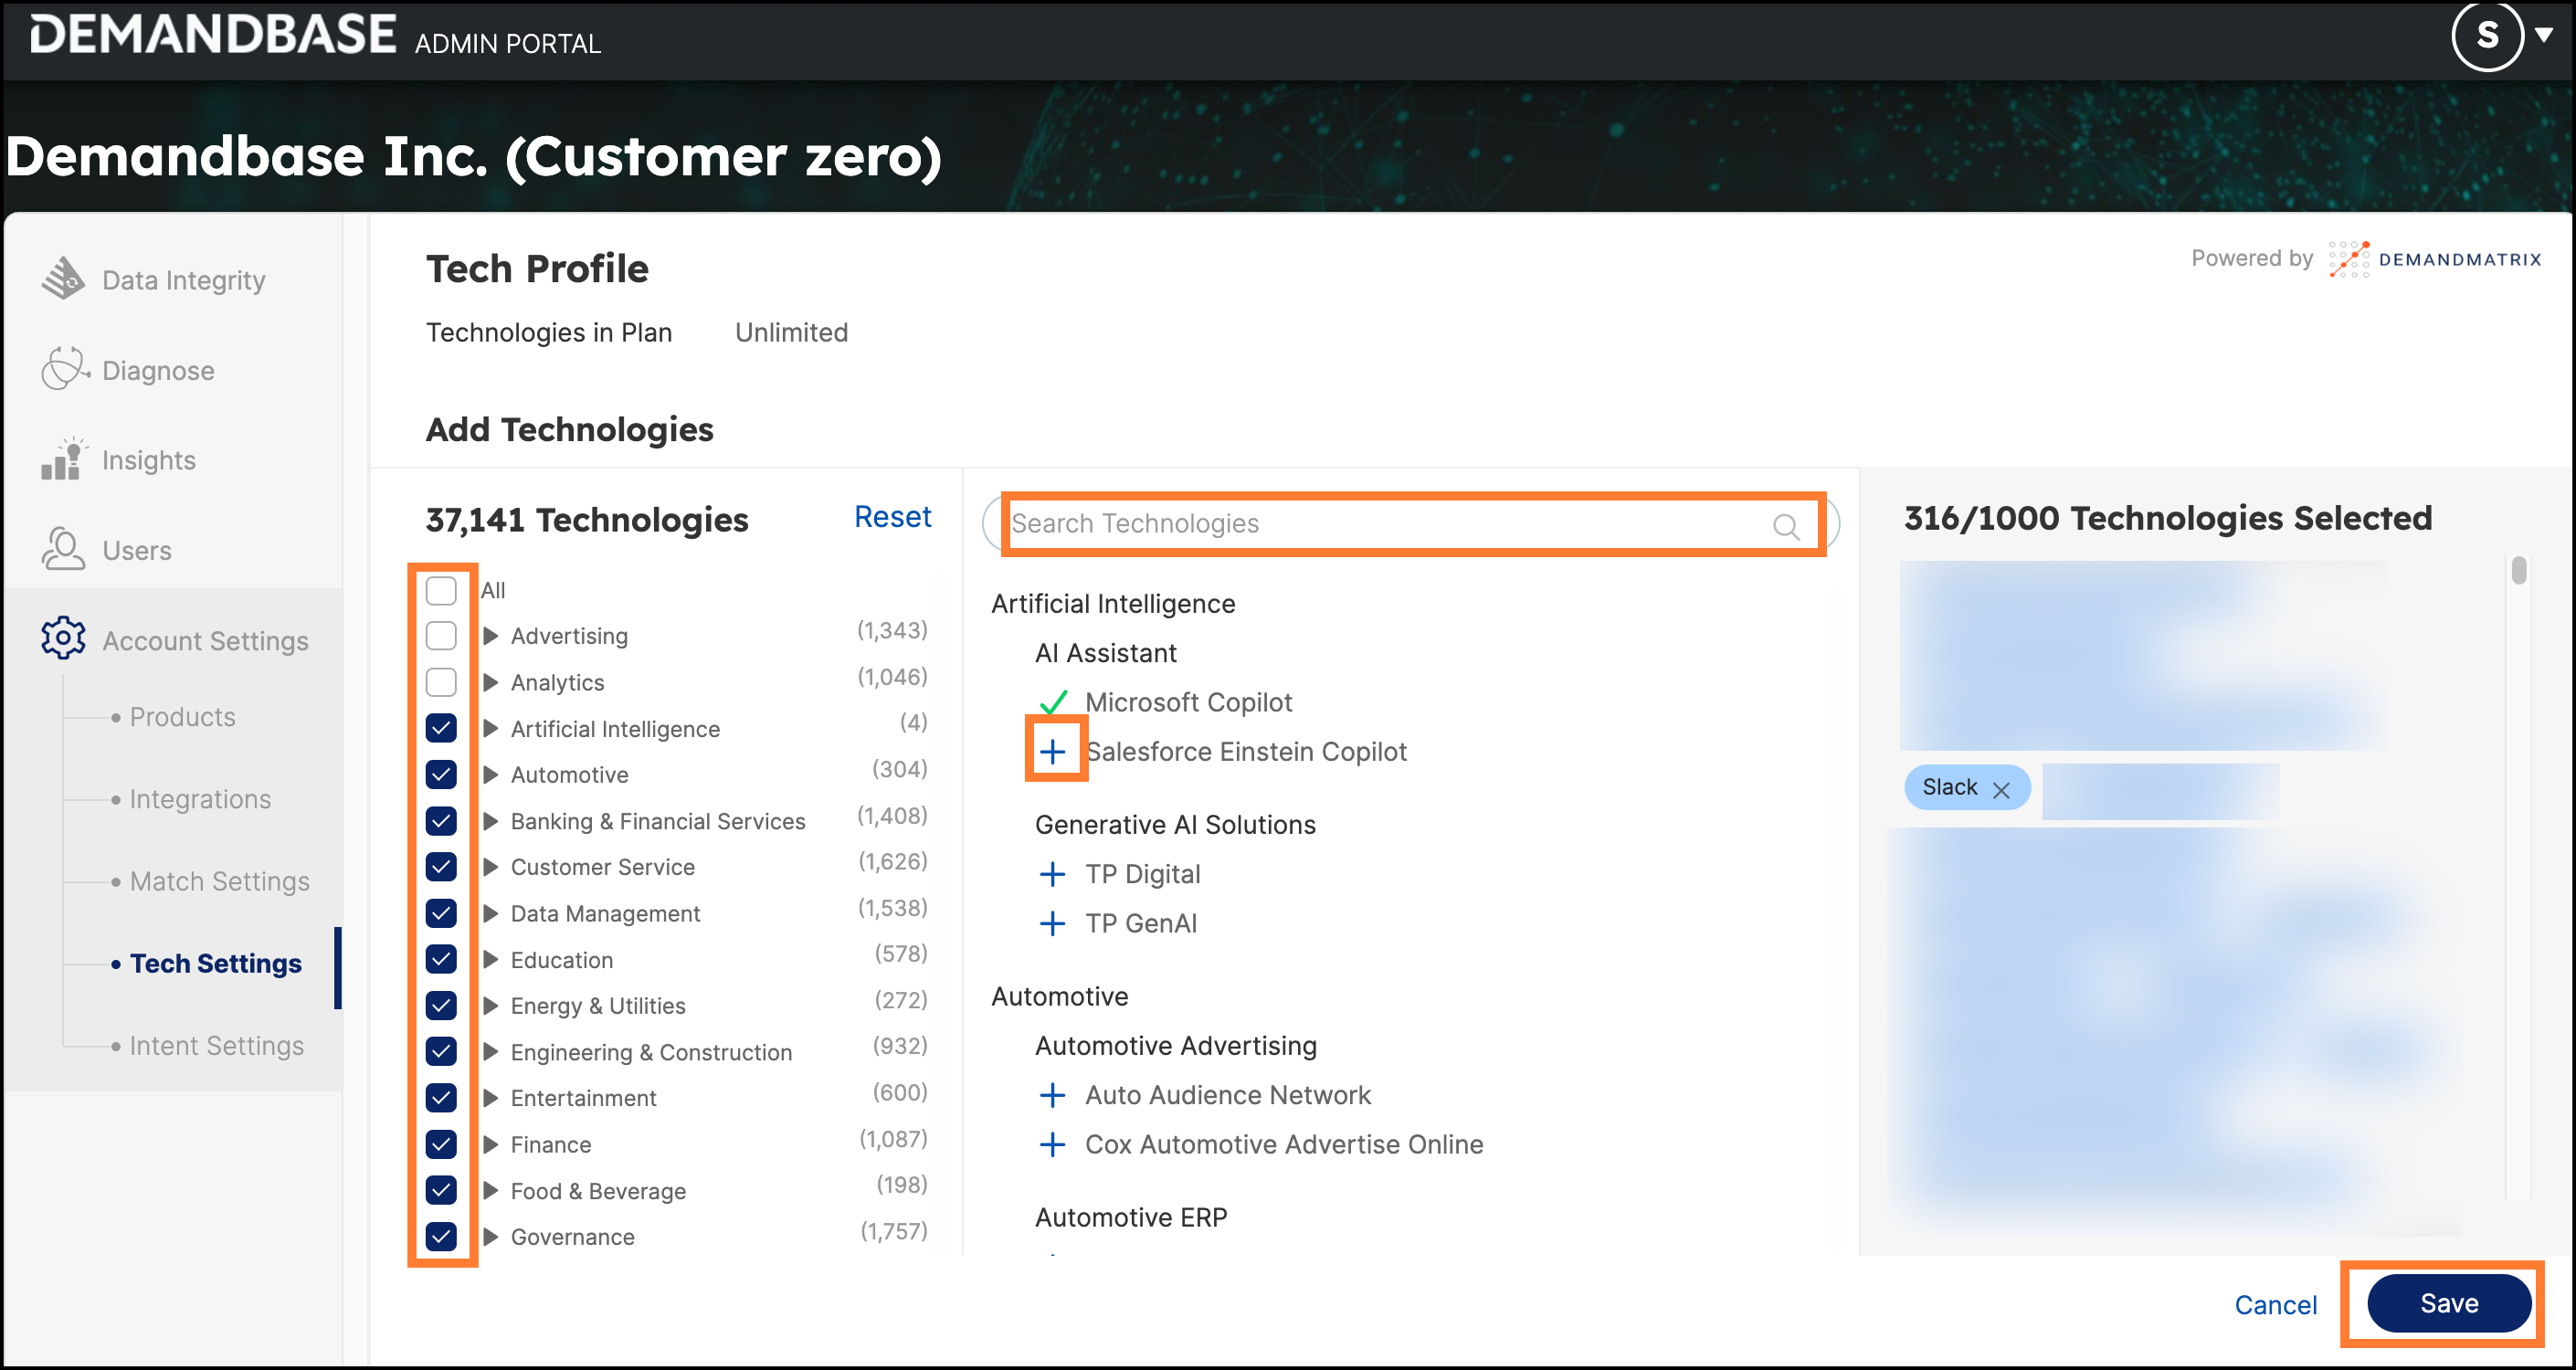Expand the Finance category arrow
Screen dimensions: 2576x1370
coord(491,1145)
